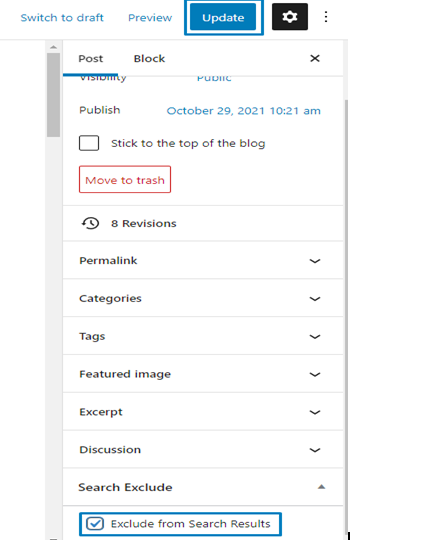This screenshot has width=423, height=540.
Task: Close the settings sidebar panel
Action: [x=315, y=59]
